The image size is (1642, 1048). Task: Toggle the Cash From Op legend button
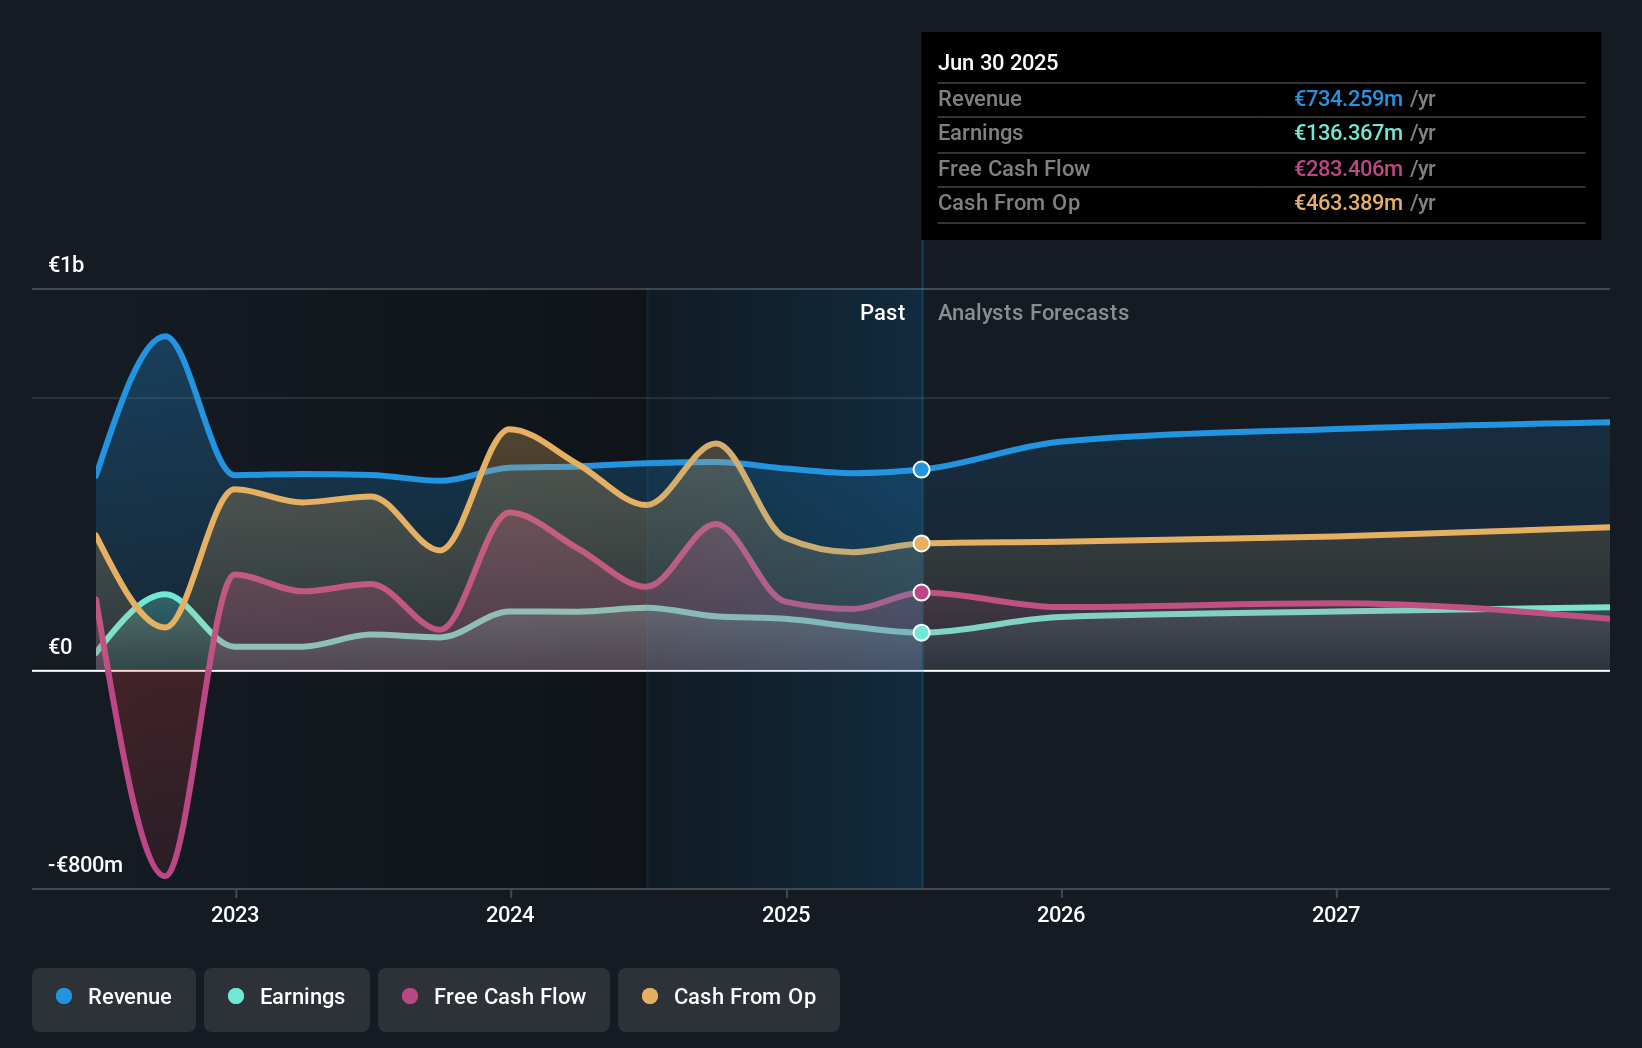click(x=729, y=999)
